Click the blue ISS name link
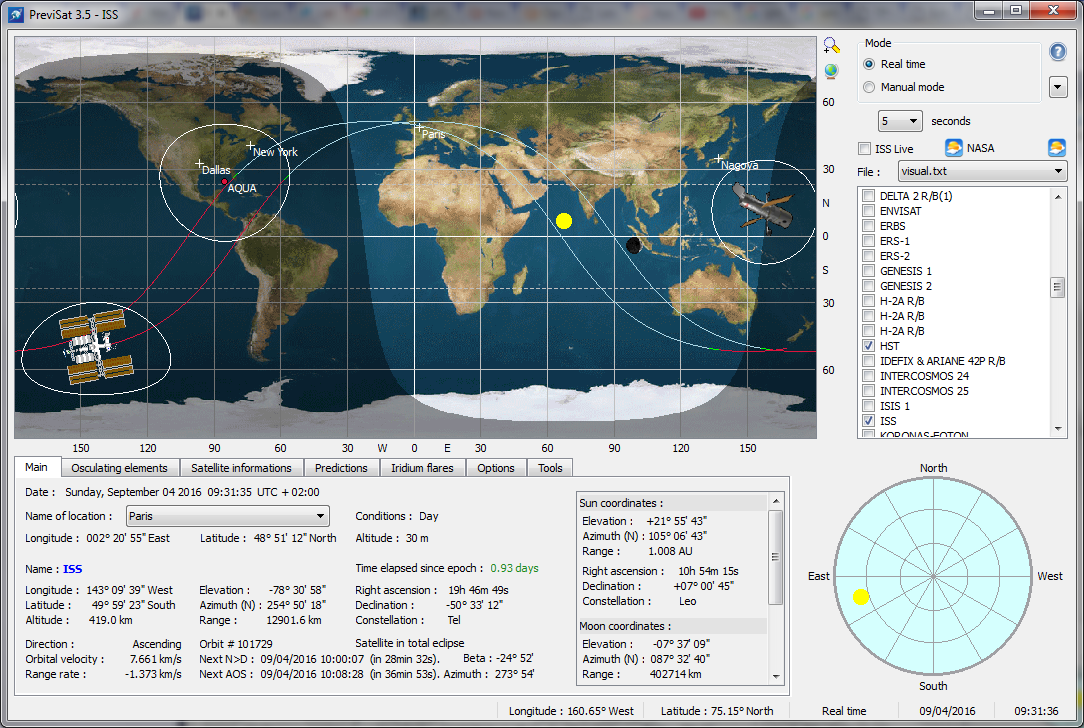Viewport: 1084px width, 728px height. click(x=73, y=569)
